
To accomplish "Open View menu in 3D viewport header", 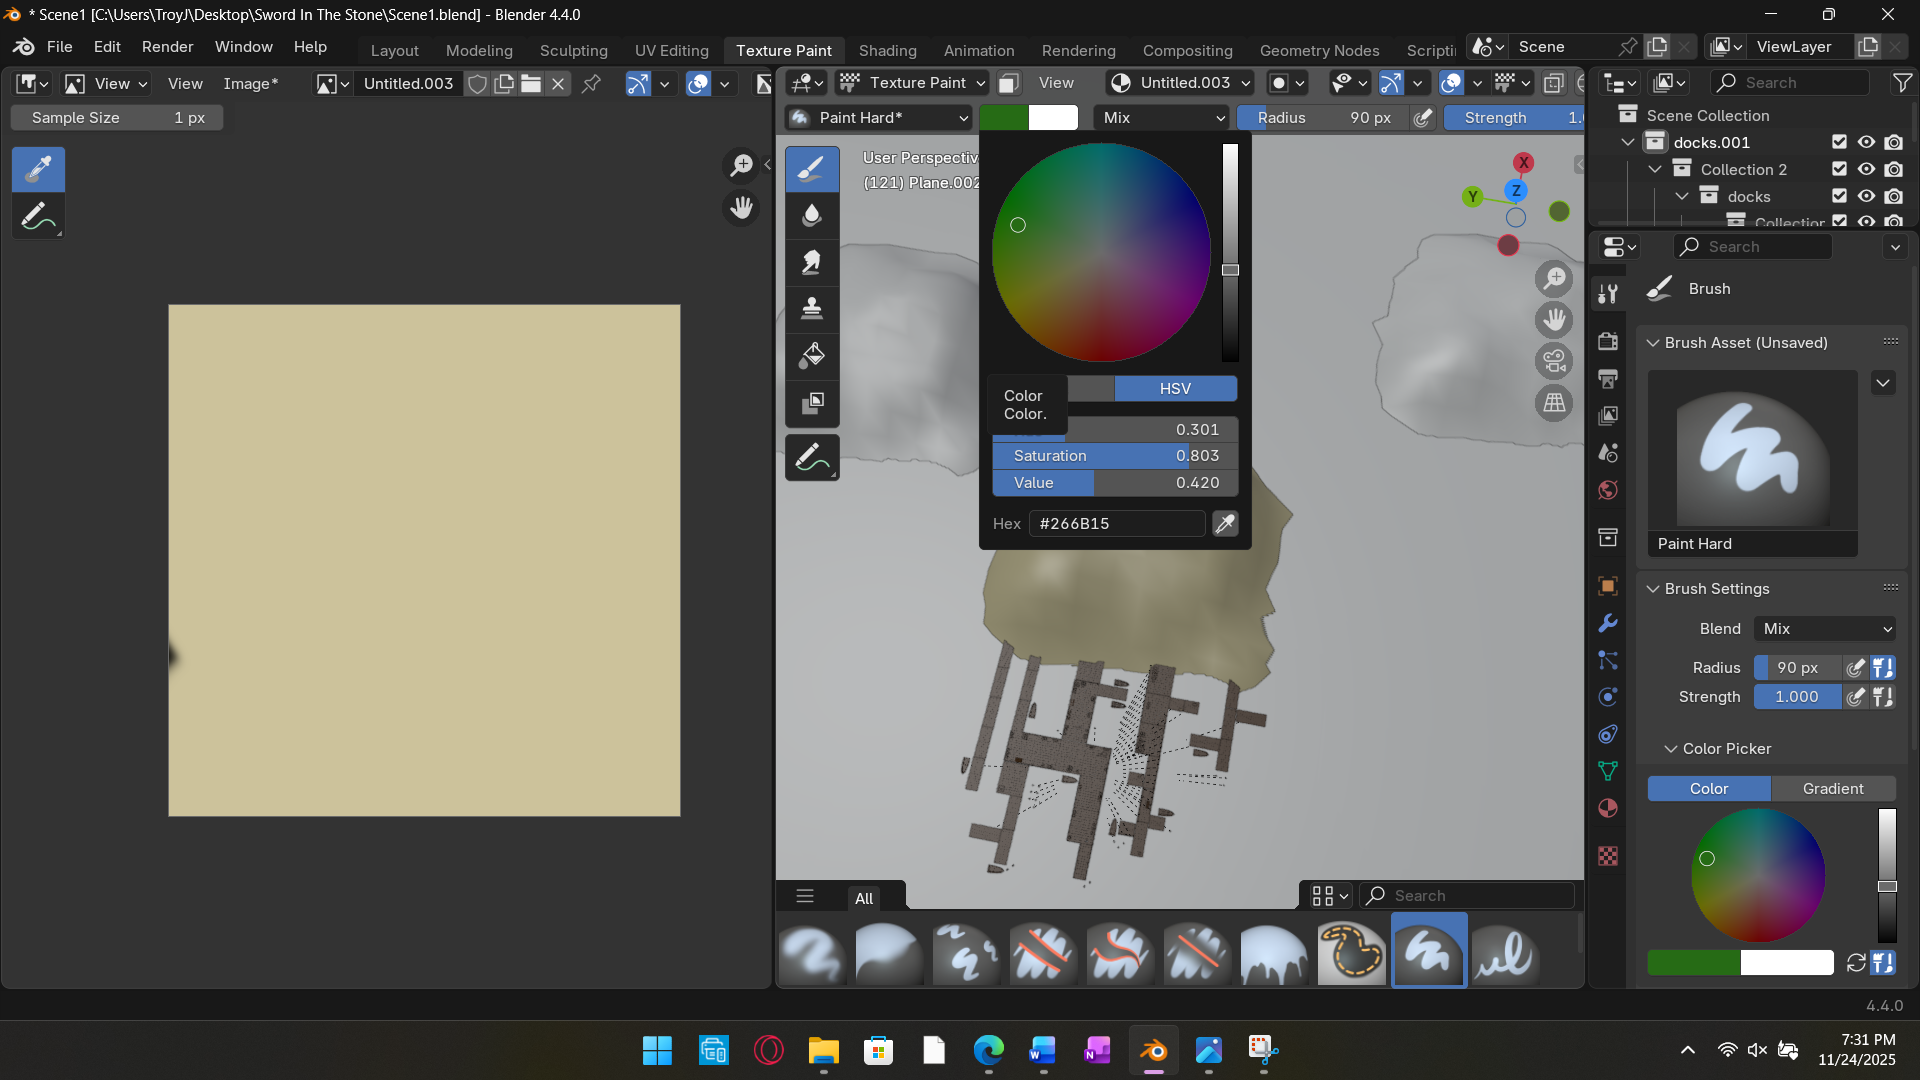I will coord(1056,83).
